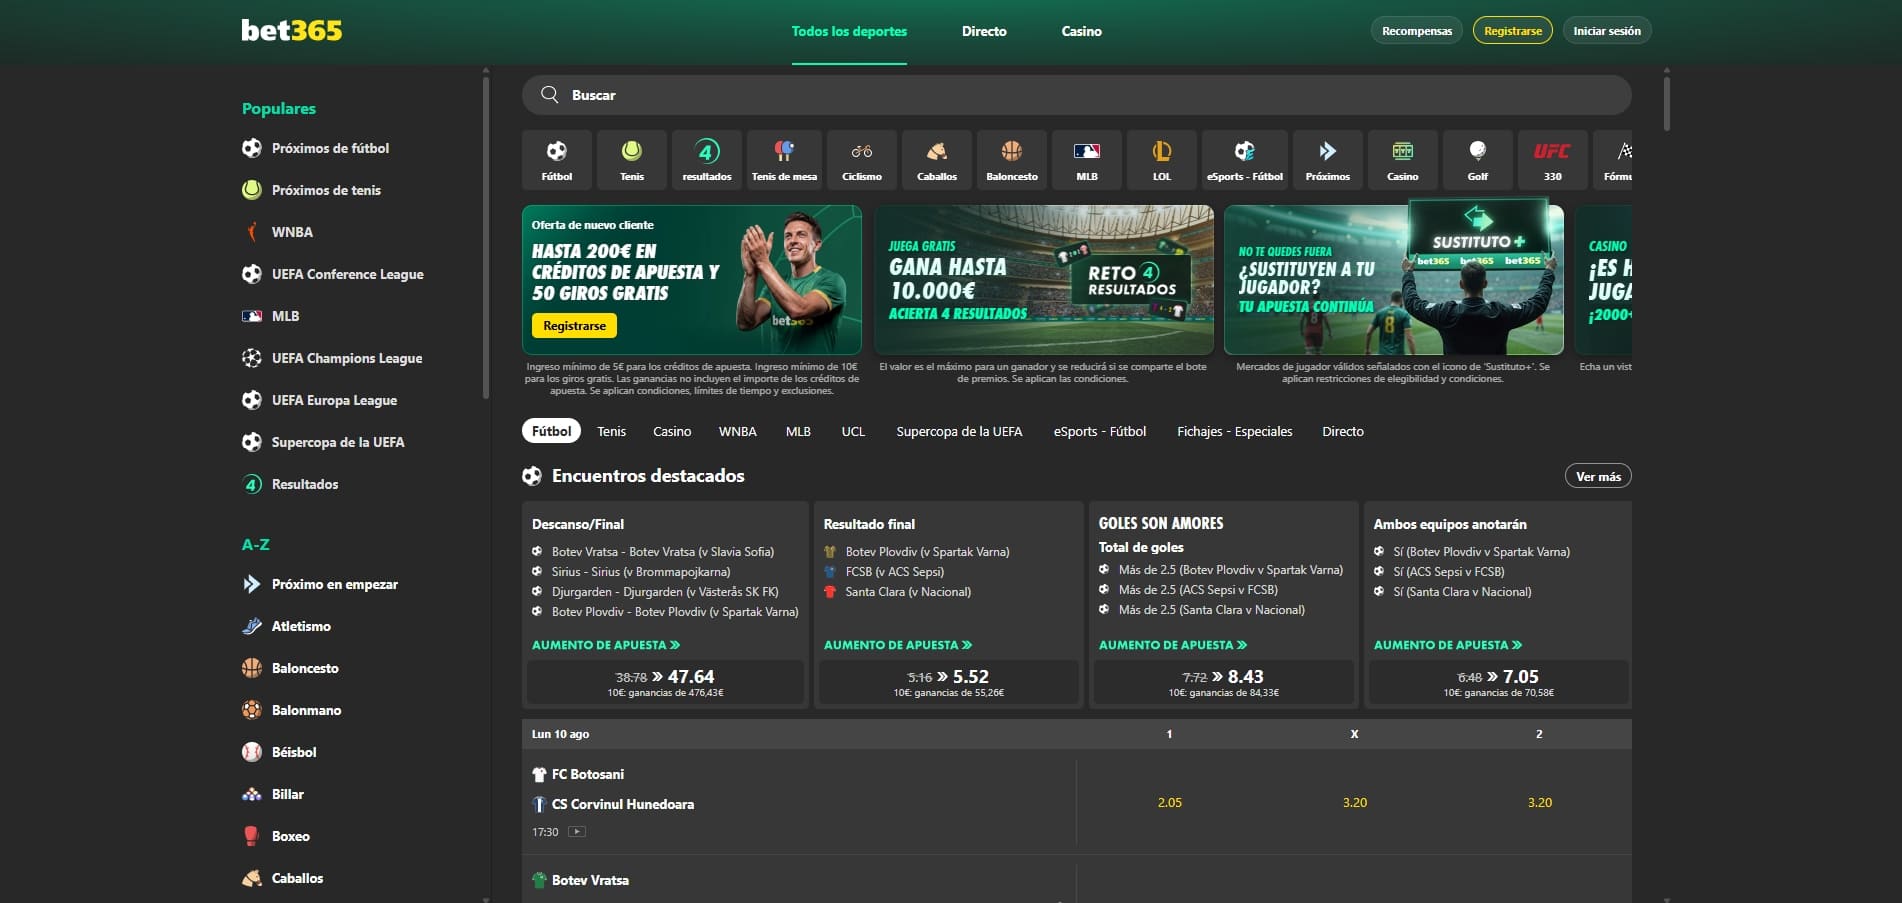Open the Próximos tile
Image resolution: width=1902 pixels, height=903 pixels.
click(x=1327, y=159)
